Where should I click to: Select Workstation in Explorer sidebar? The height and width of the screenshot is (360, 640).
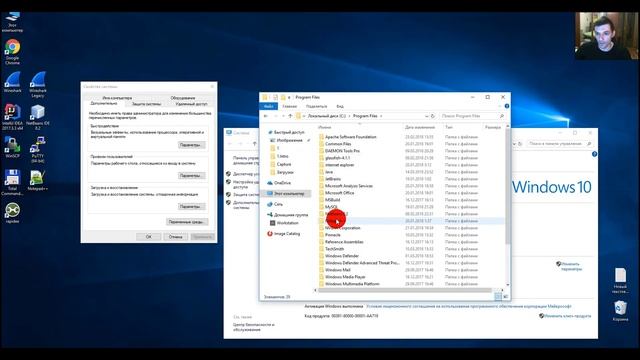(x=284, y=223)
